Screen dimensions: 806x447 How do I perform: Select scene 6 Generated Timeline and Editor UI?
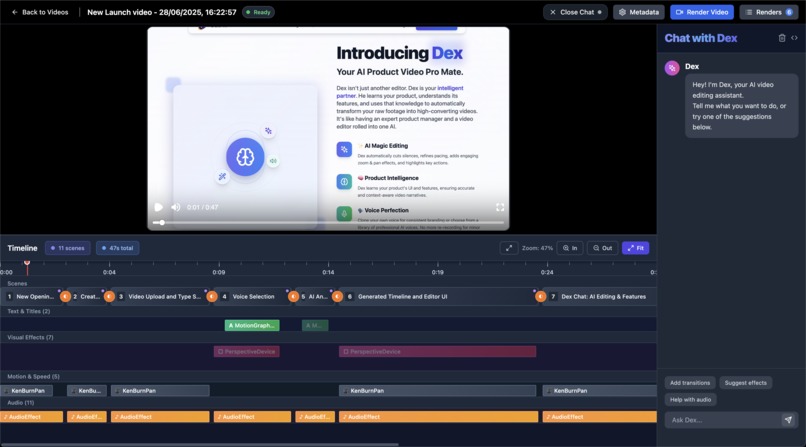437,296
